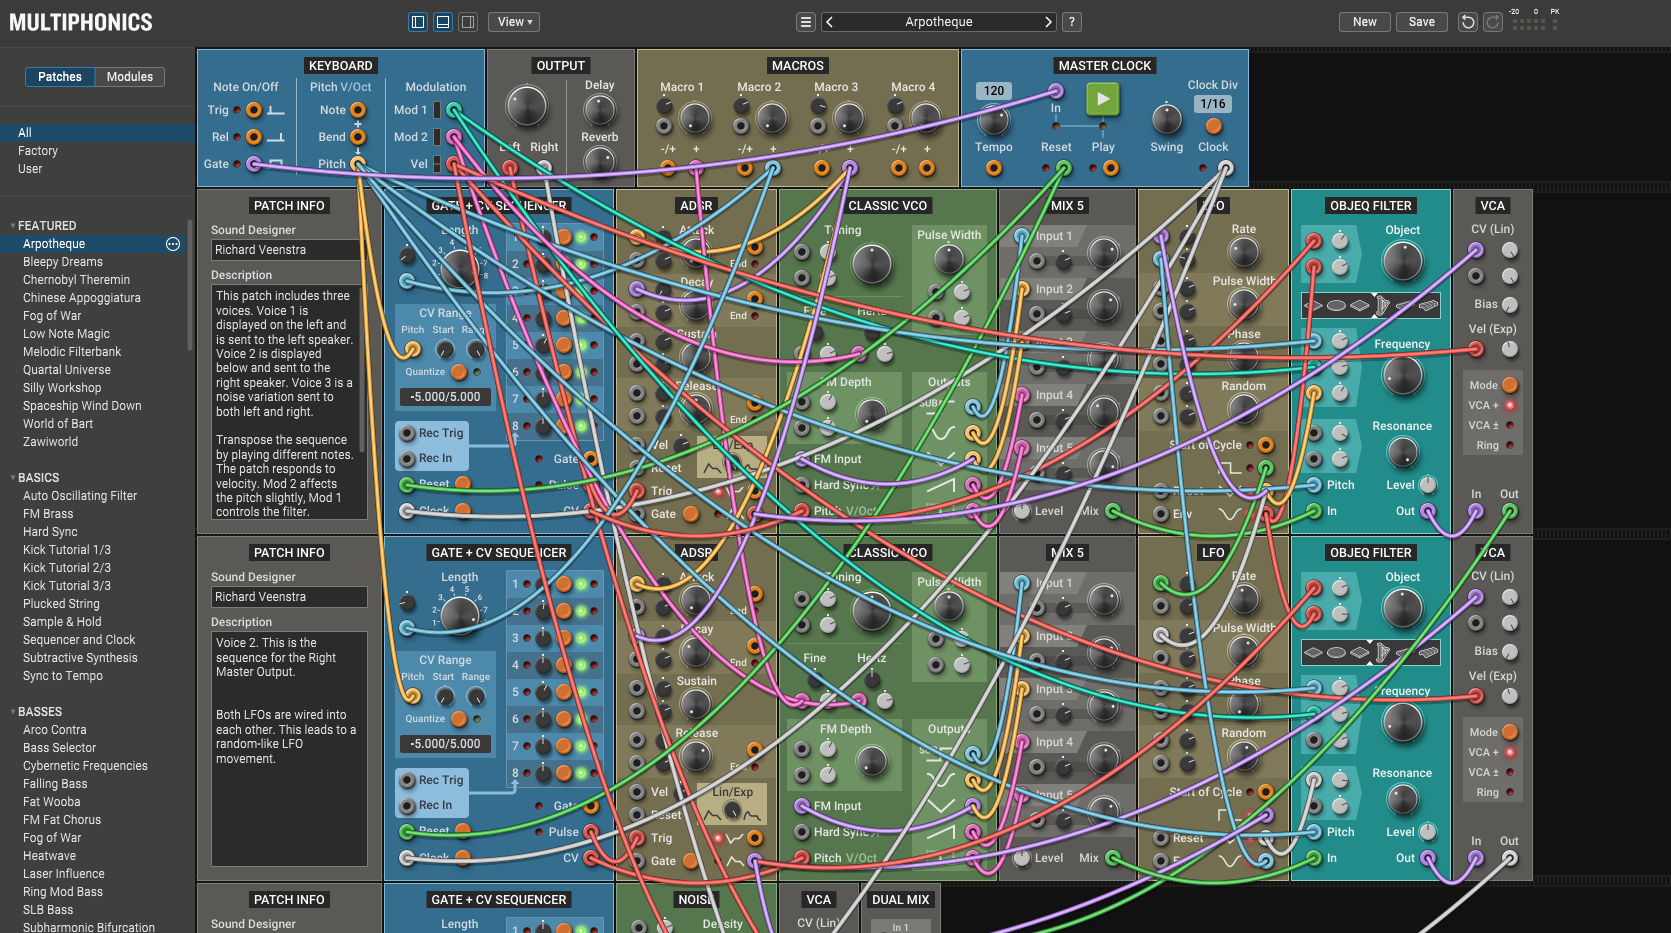Click the undo arrow icon
The image size is (1671, 933).
click(x=1467, y=22)
